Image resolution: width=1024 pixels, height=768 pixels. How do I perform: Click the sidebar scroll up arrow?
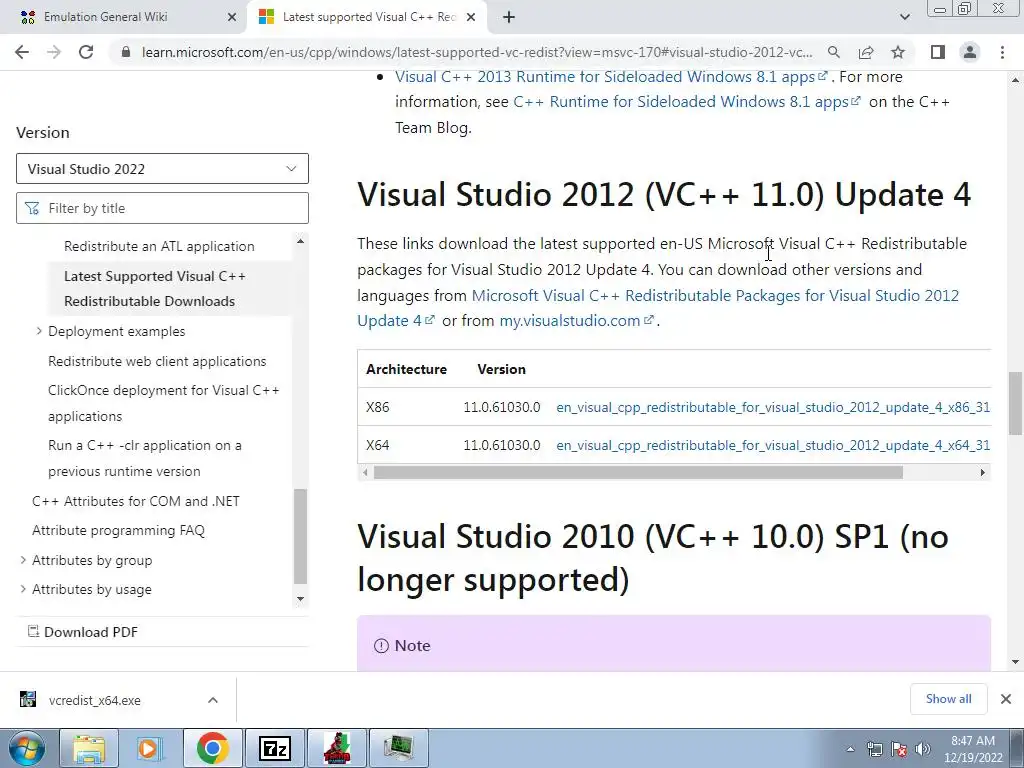[x=300, y=241]
